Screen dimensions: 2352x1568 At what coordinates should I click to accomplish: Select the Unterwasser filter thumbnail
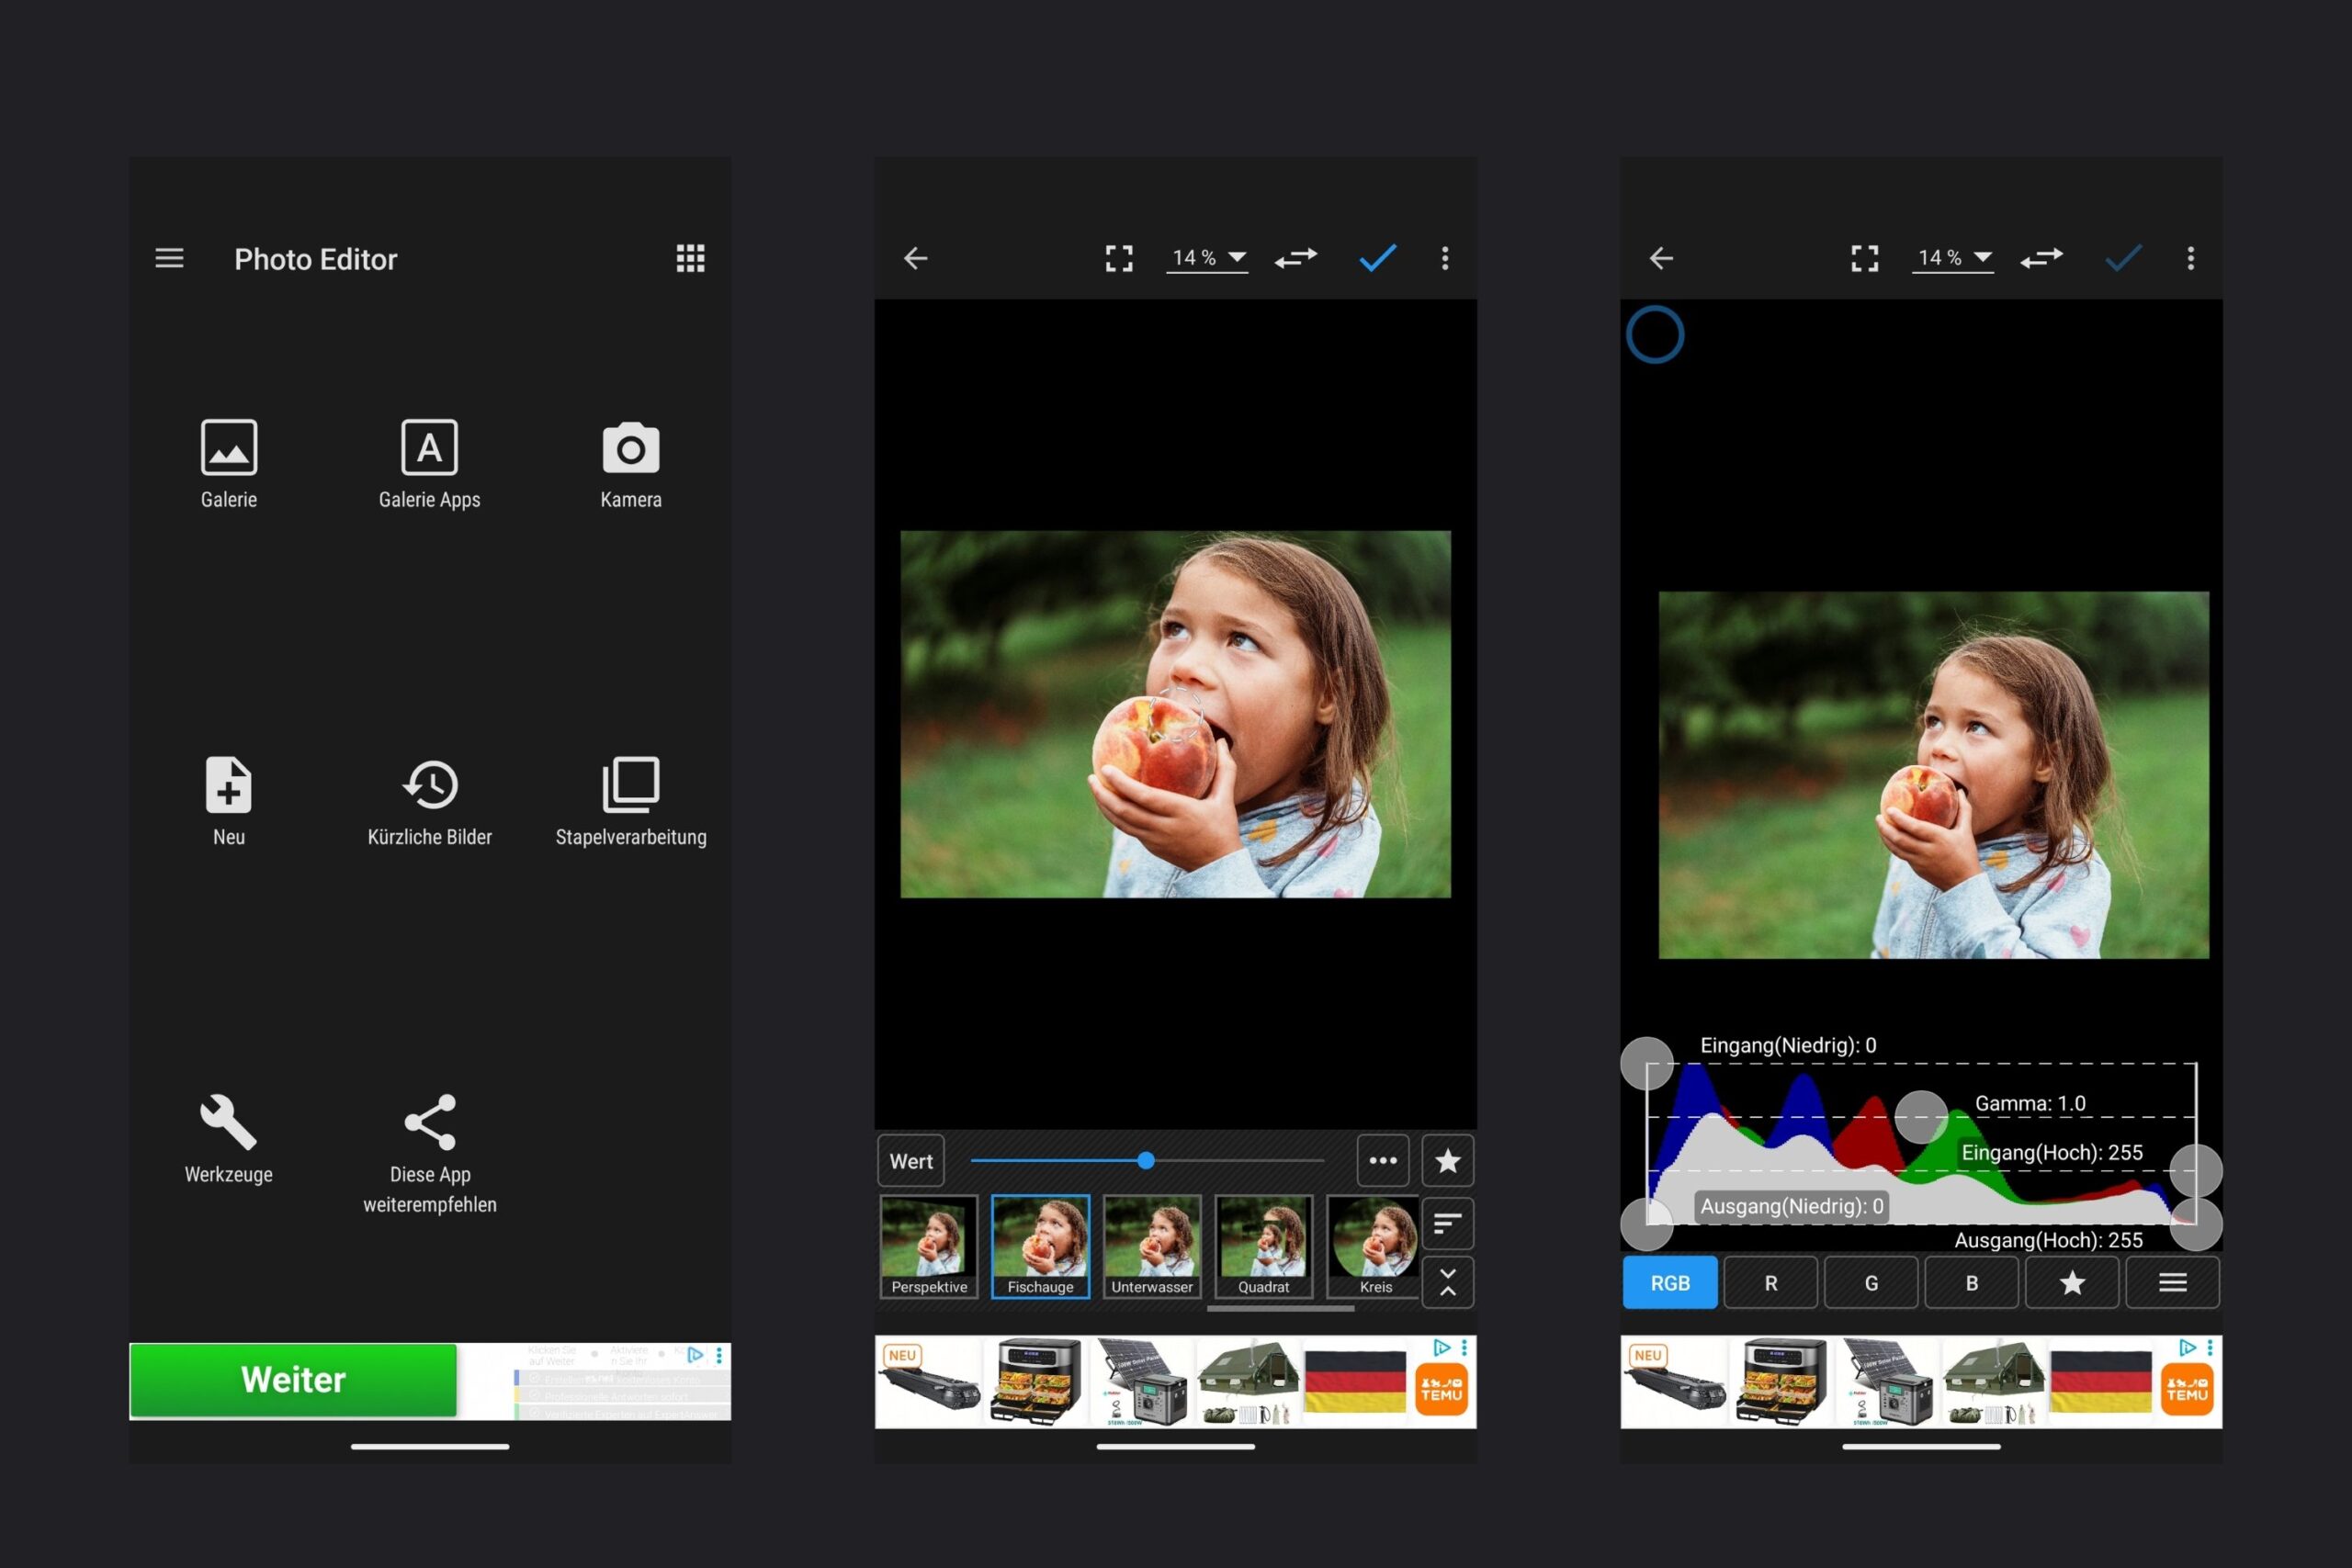(x=1152, y=1246)
